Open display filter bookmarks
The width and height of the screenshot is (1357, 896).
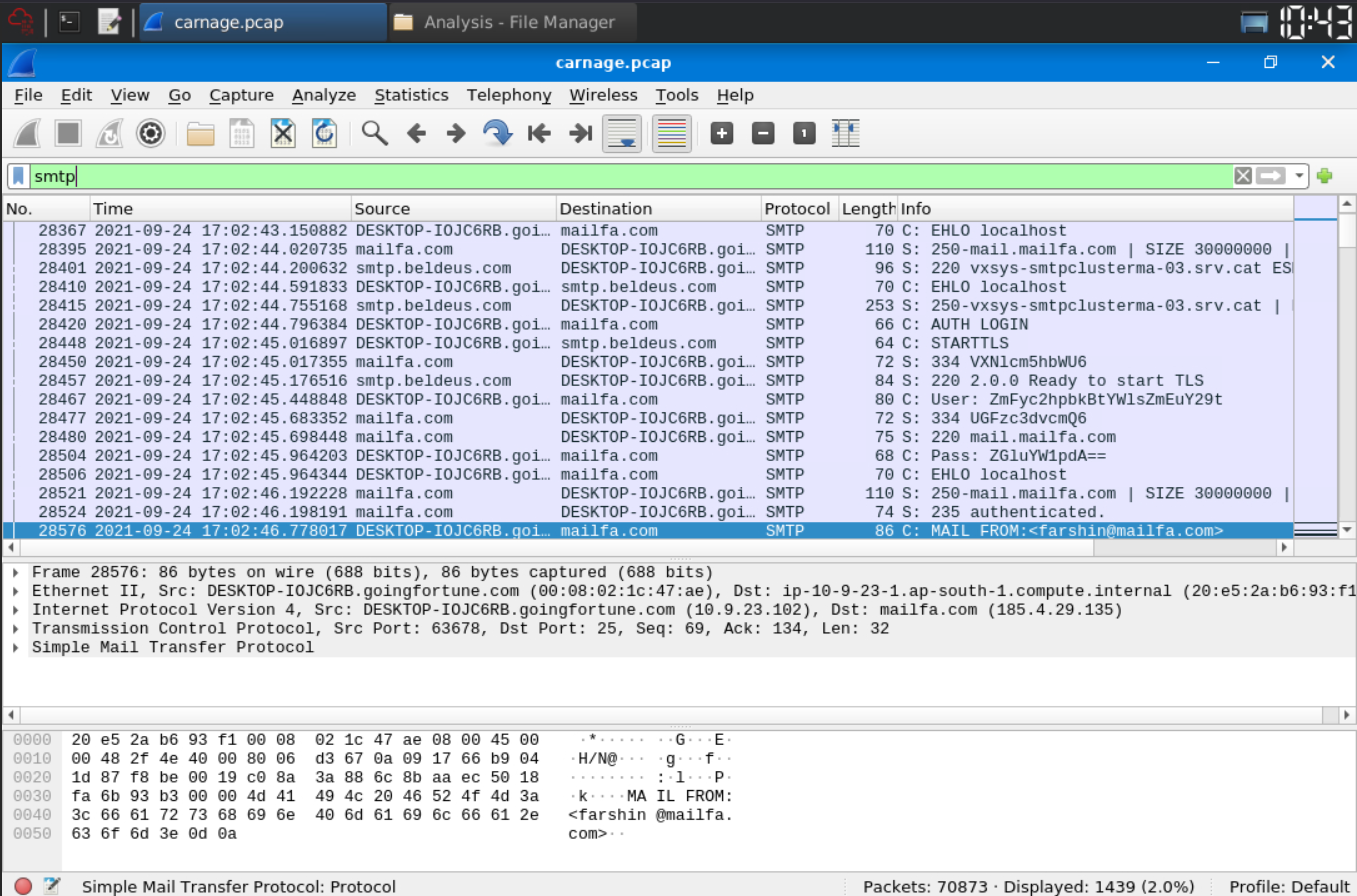pyautogui.click(x=19, y=176)
